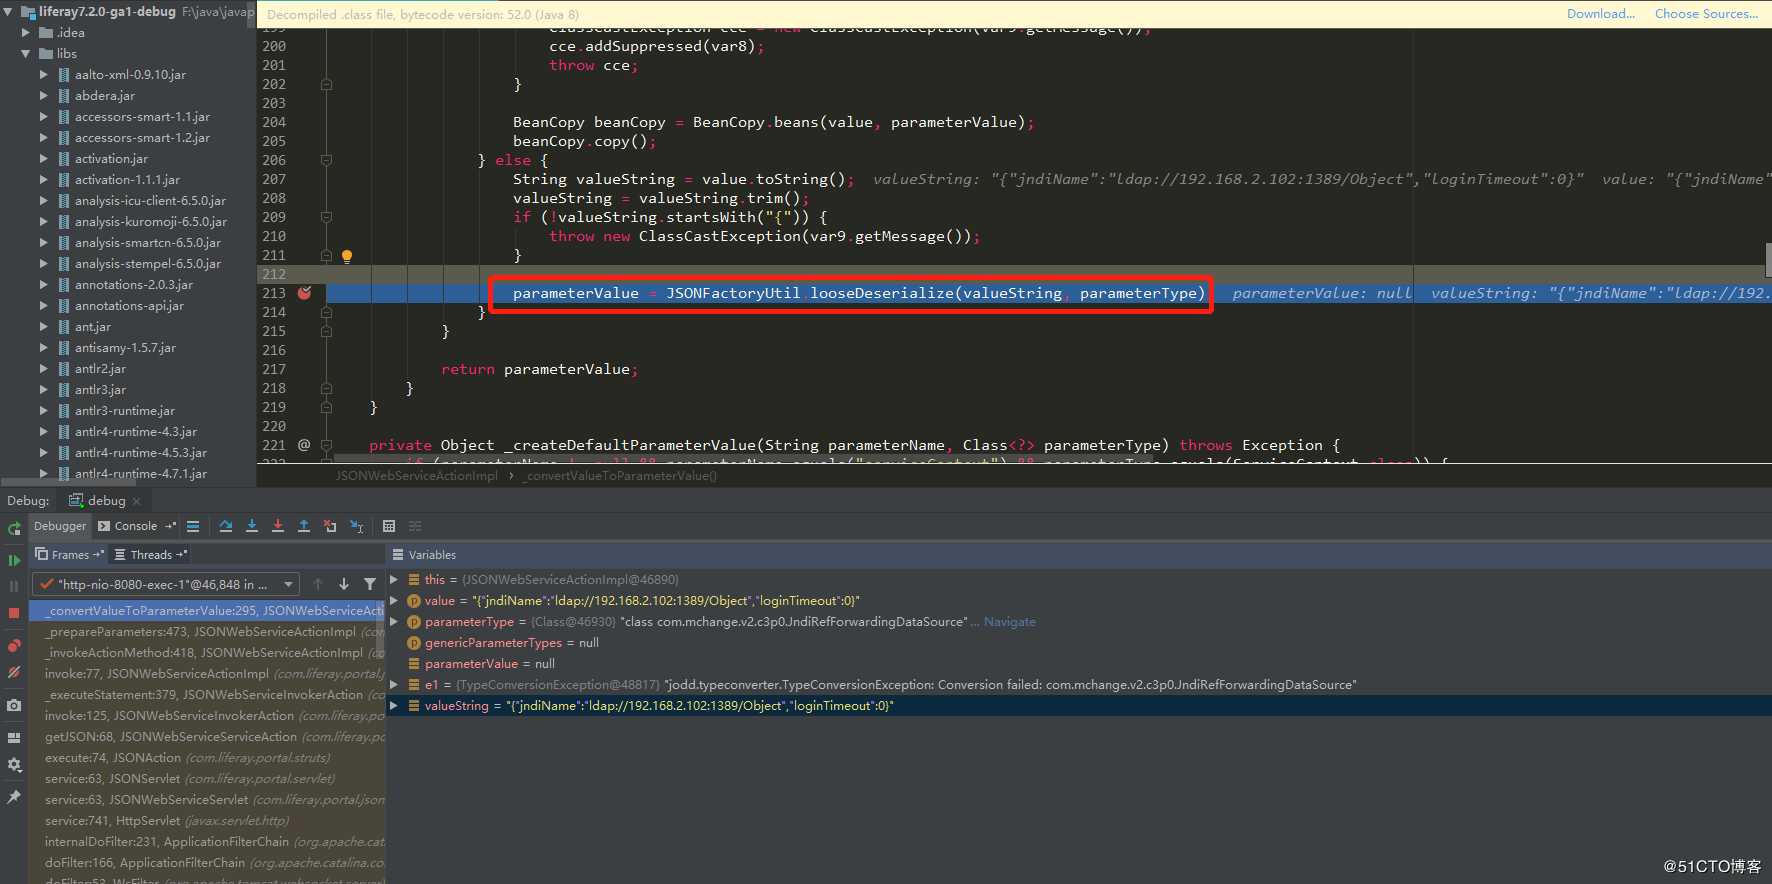Toggle the breakpoint on line 213

tap(305, 293)
